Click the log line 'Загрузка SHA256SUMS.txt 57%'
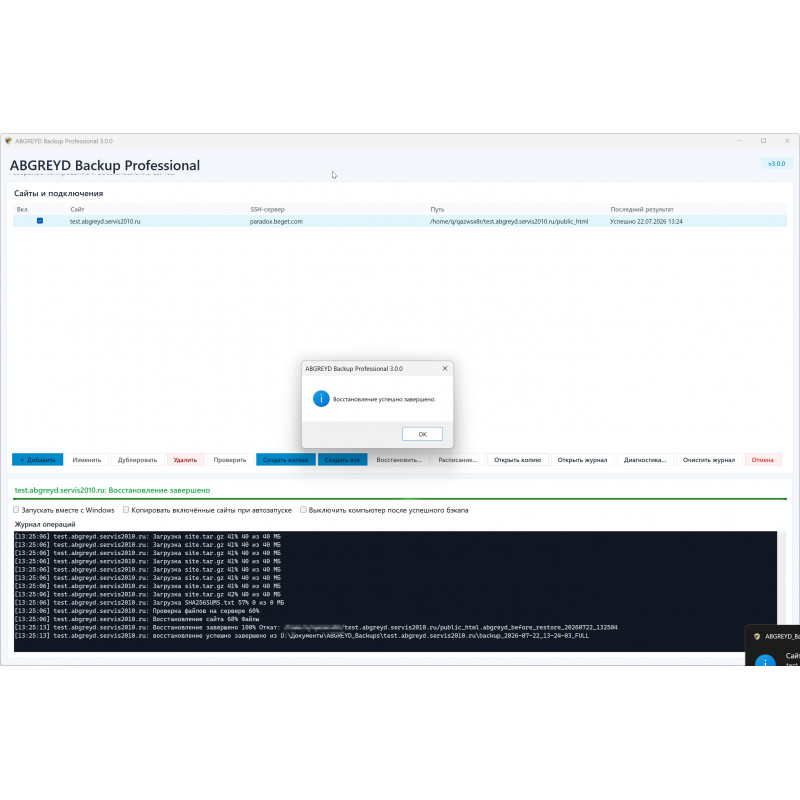 tap(218, 603)
